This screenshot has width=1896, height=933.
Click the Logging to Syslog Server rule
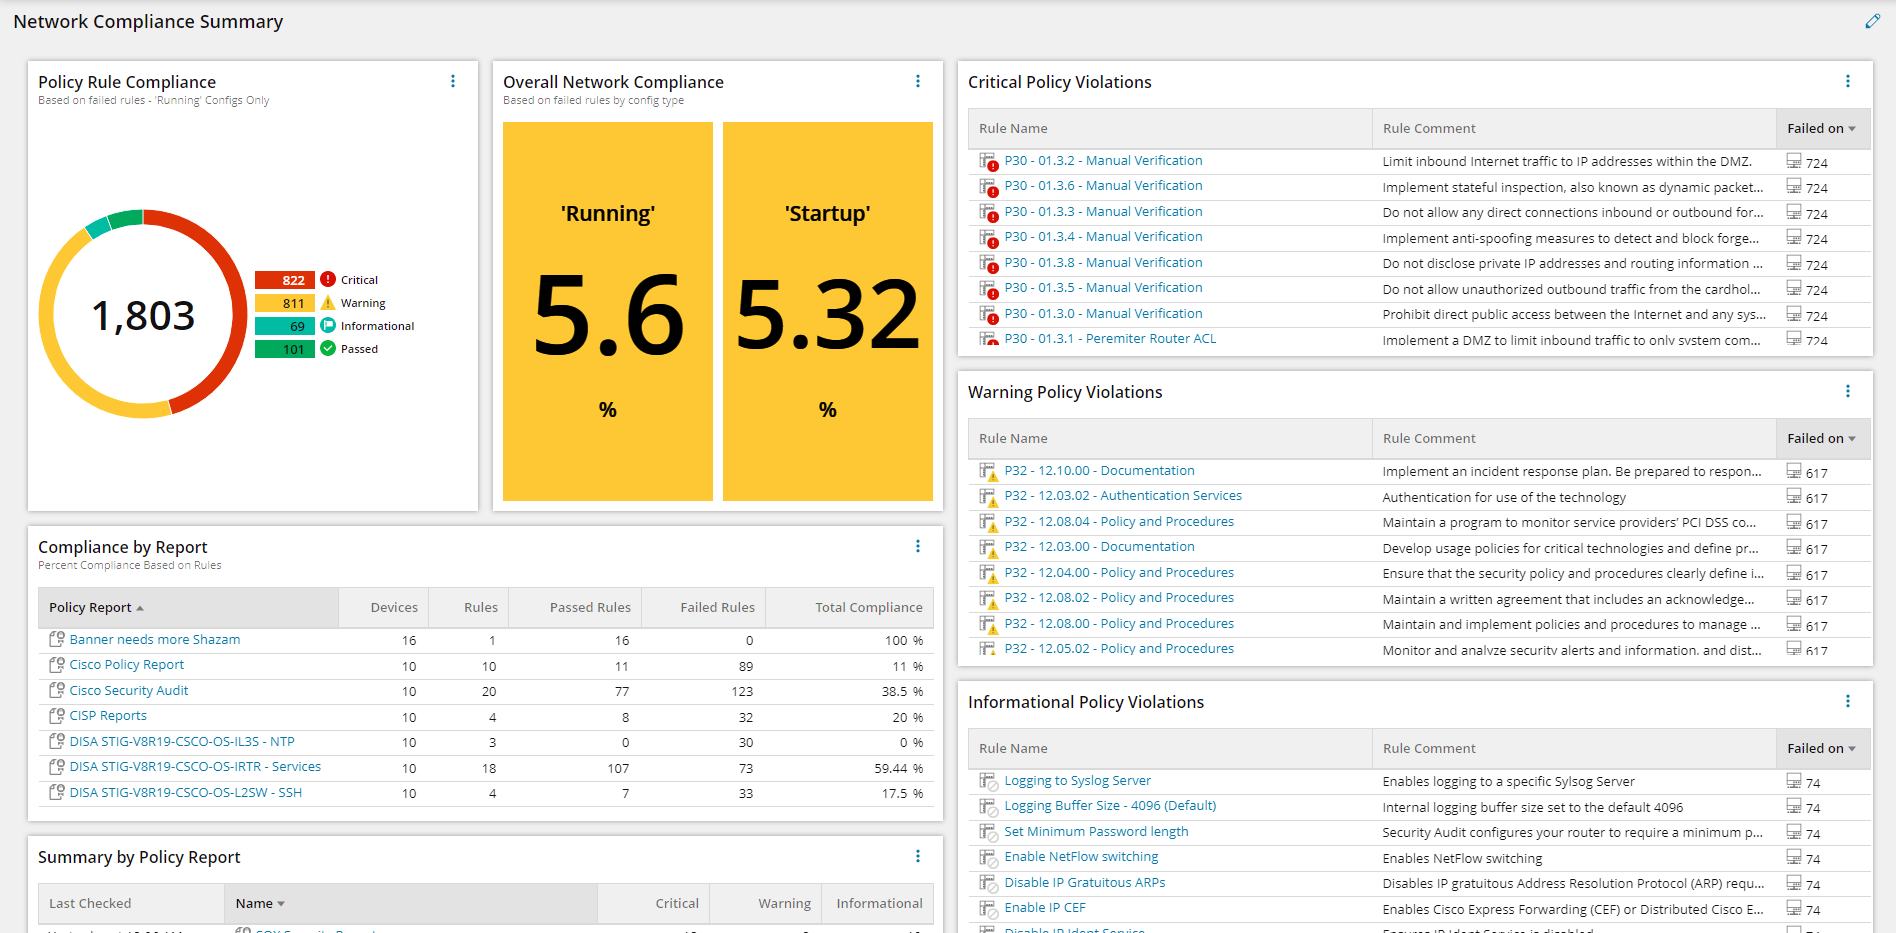click(x=1077, y=781)
